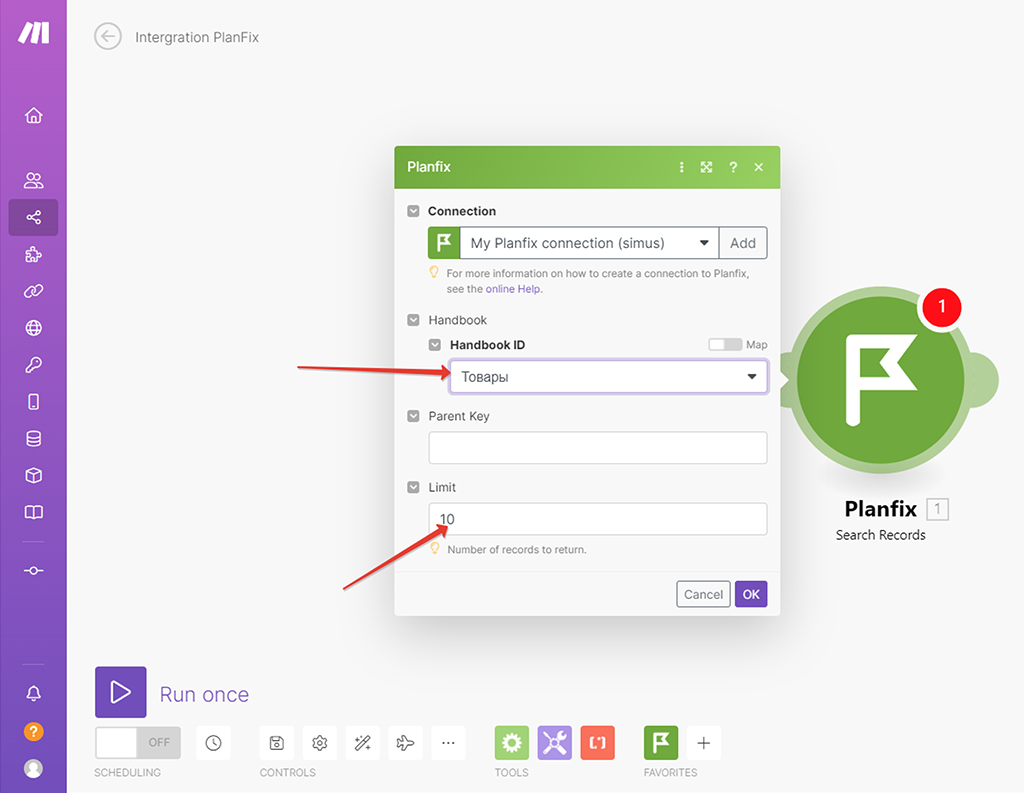Screen dimensions: 1024x793
Task: Add a new Planfix connection
Action: 743,243
